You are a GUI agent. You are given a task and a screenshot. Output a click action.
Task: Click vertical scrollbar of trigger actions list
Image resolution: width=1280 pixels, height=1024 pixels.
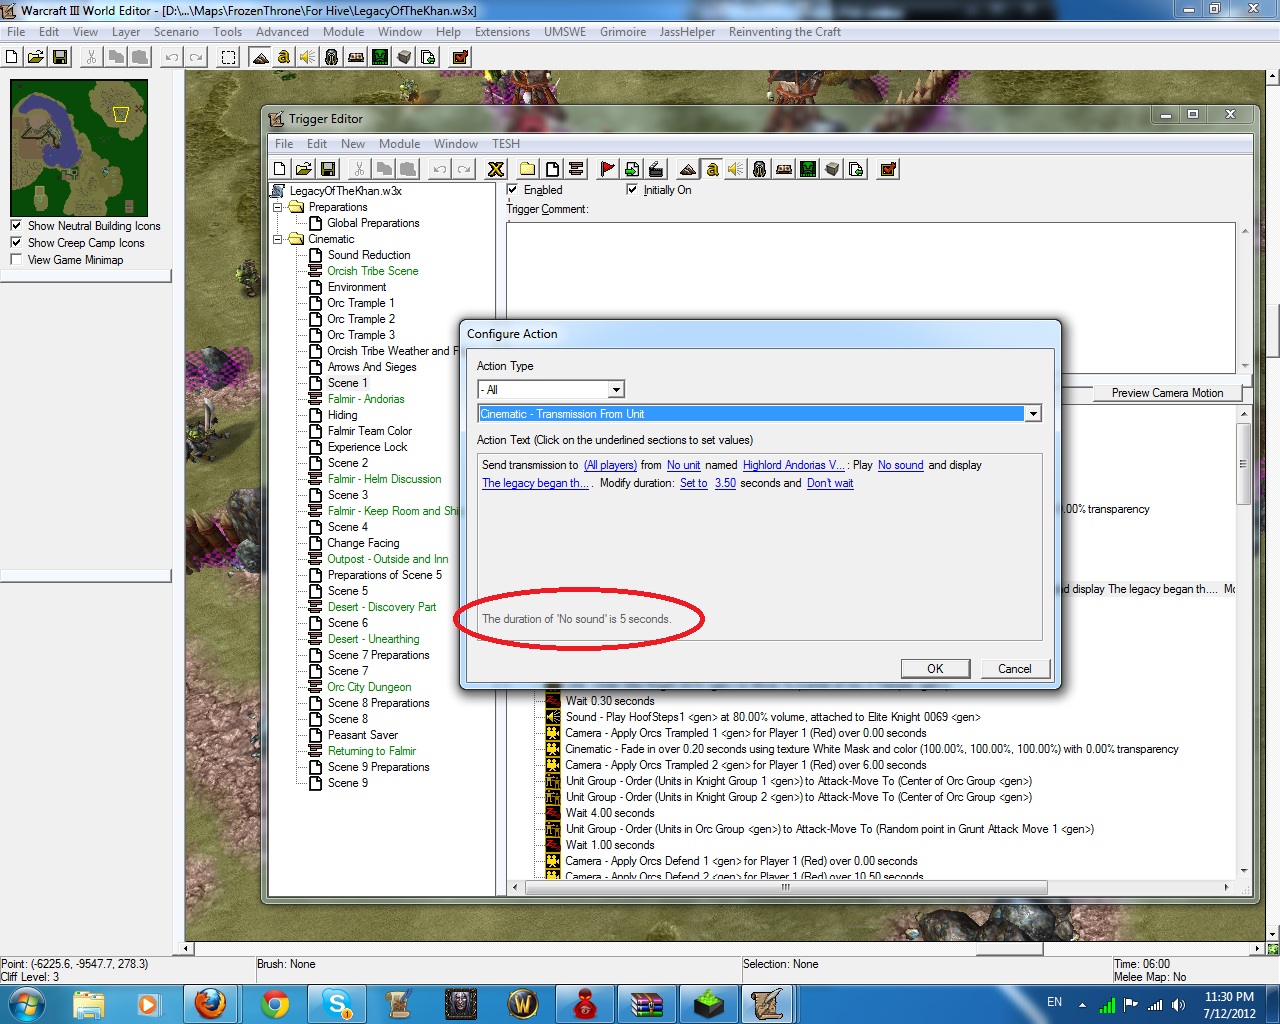(1244, 464)
